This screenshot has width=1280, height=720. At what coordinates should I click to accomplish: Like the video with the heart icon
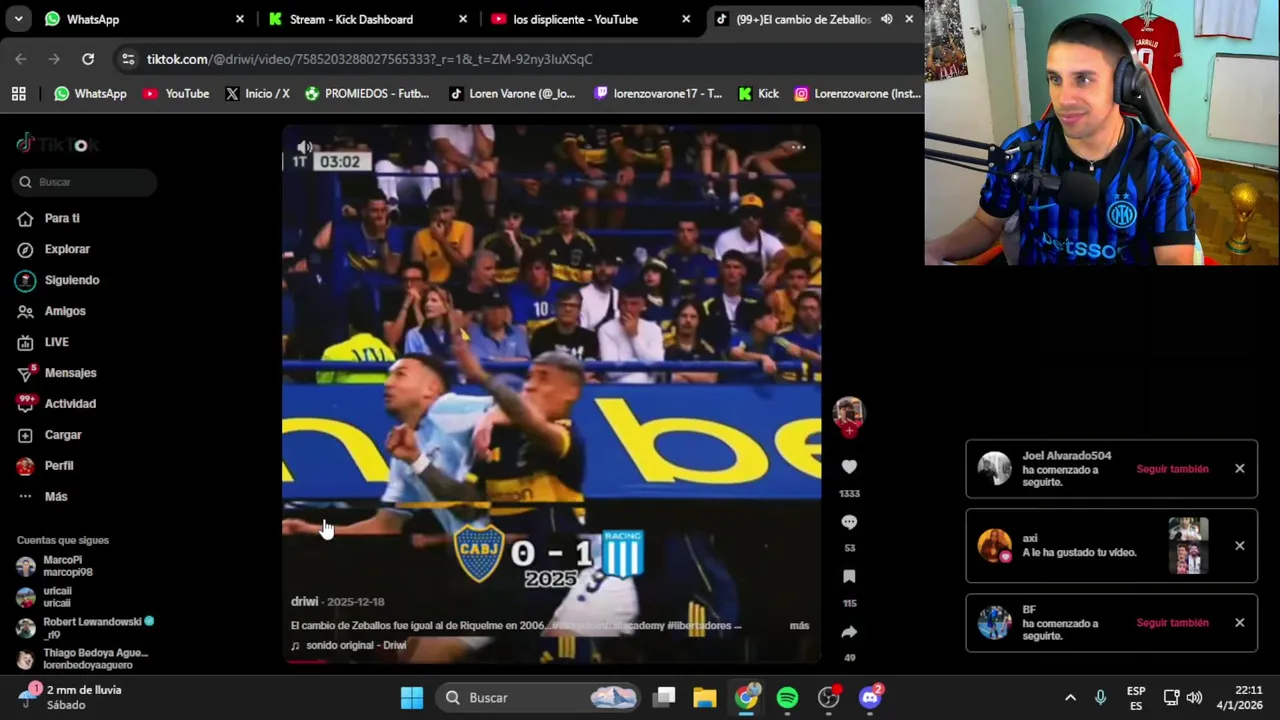click(849, 467)
